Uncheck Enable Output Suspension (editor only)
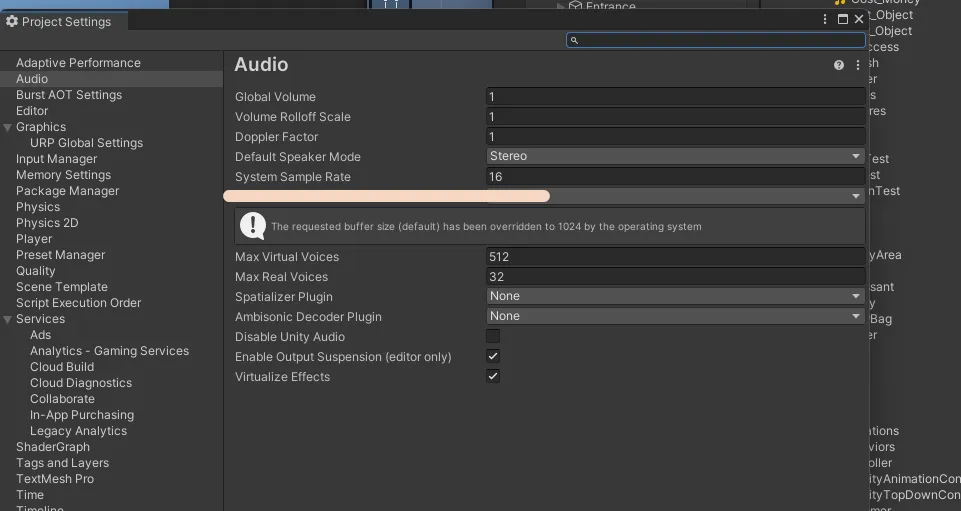Image resolution: width=961 pixels, height=511 pixels. click(x=493, y=356)
